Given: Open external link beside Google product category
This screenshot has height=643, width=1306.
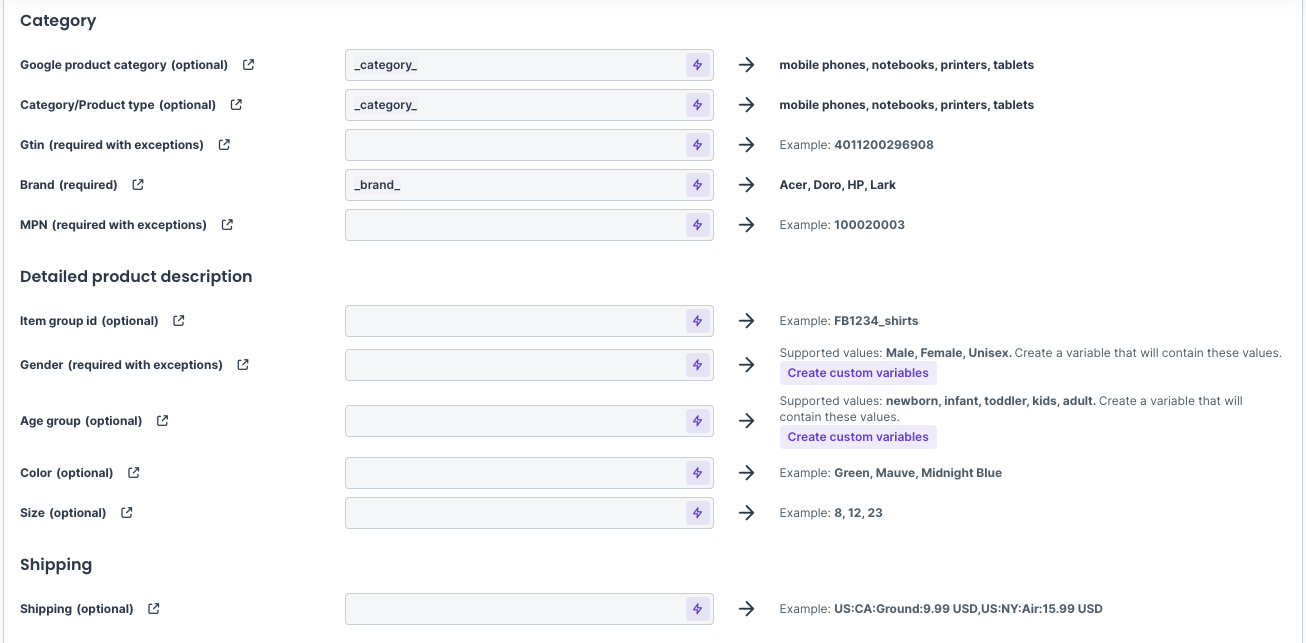Looking at the screenshot, I should [x=249, y=65].
